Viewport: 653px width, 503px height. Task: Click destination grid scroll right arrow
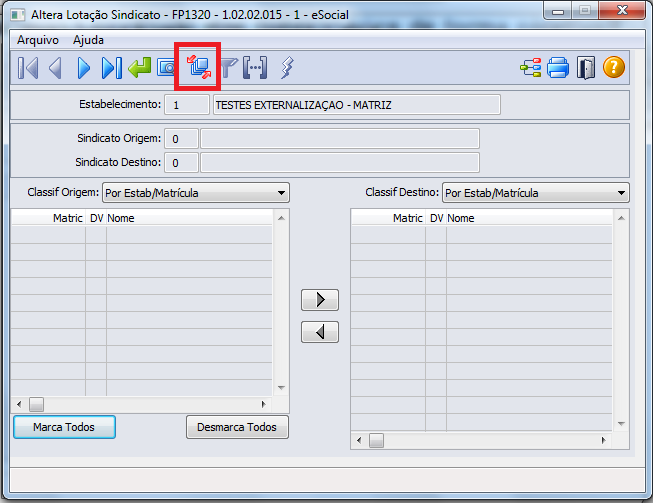tap(603, 440)
